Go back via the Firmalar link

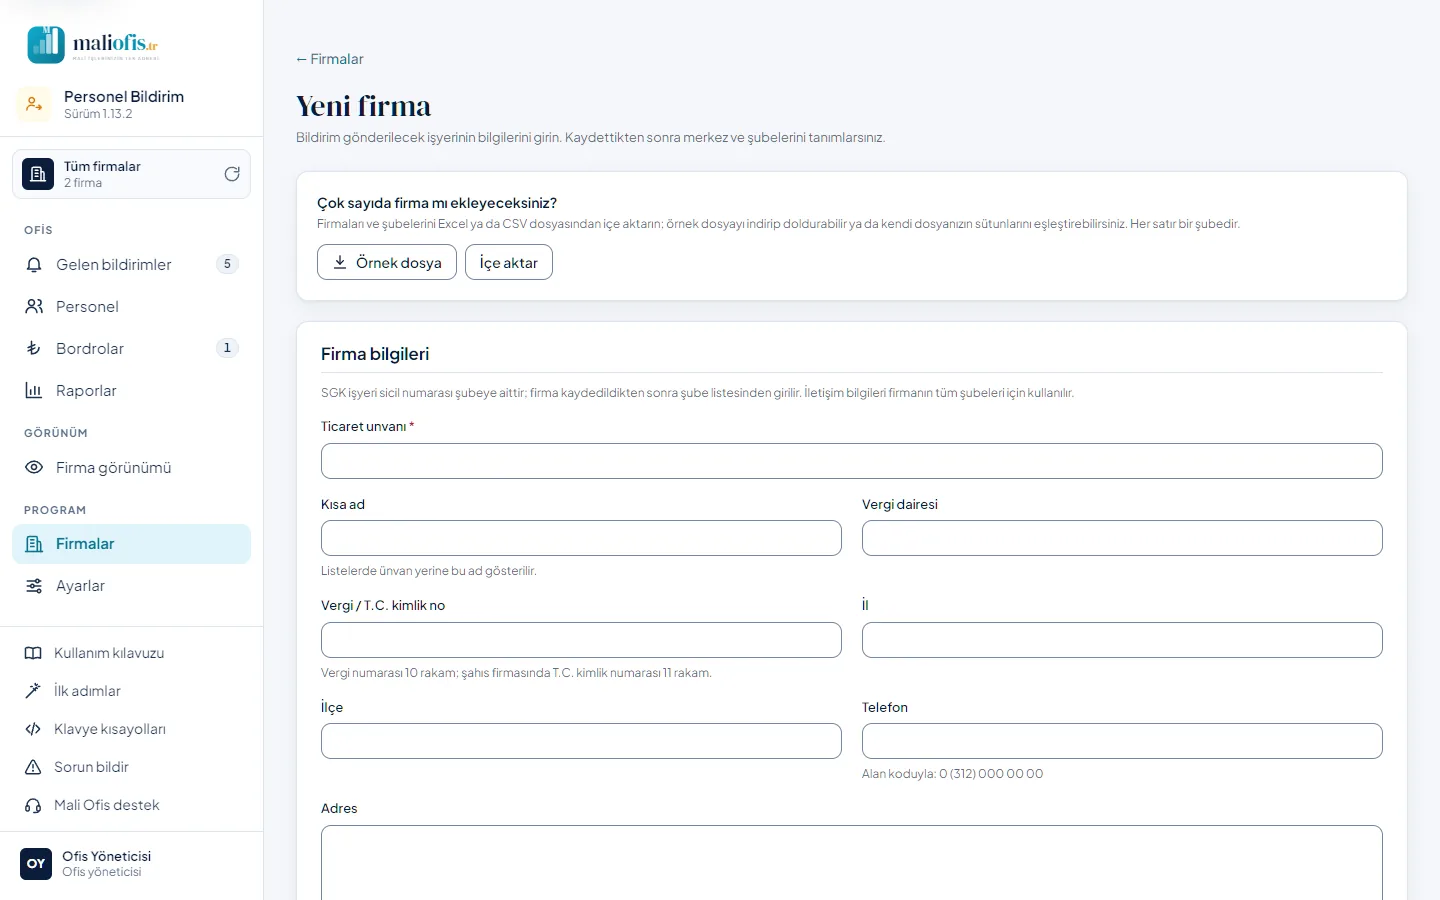click(x=330, y=59)
